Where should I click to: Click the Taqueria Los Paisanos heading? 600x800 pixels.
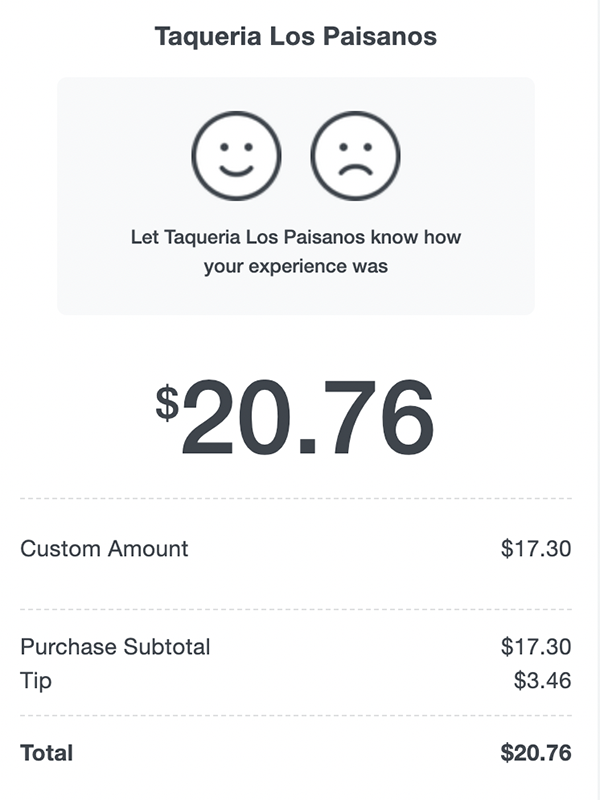point(295,37)
